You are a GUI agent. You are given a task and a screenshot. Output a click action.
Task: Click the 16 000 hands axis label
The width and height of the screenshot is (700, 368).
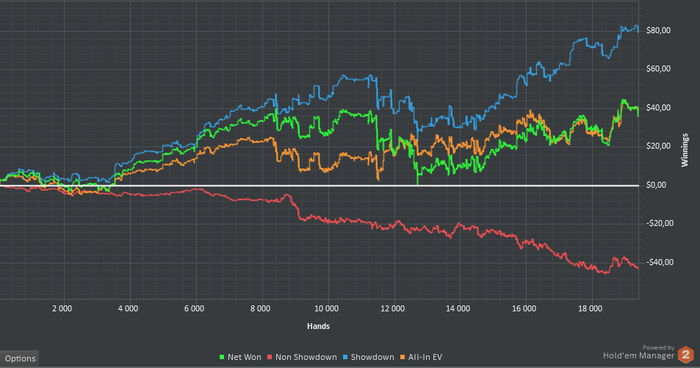(x=524, y=309)
